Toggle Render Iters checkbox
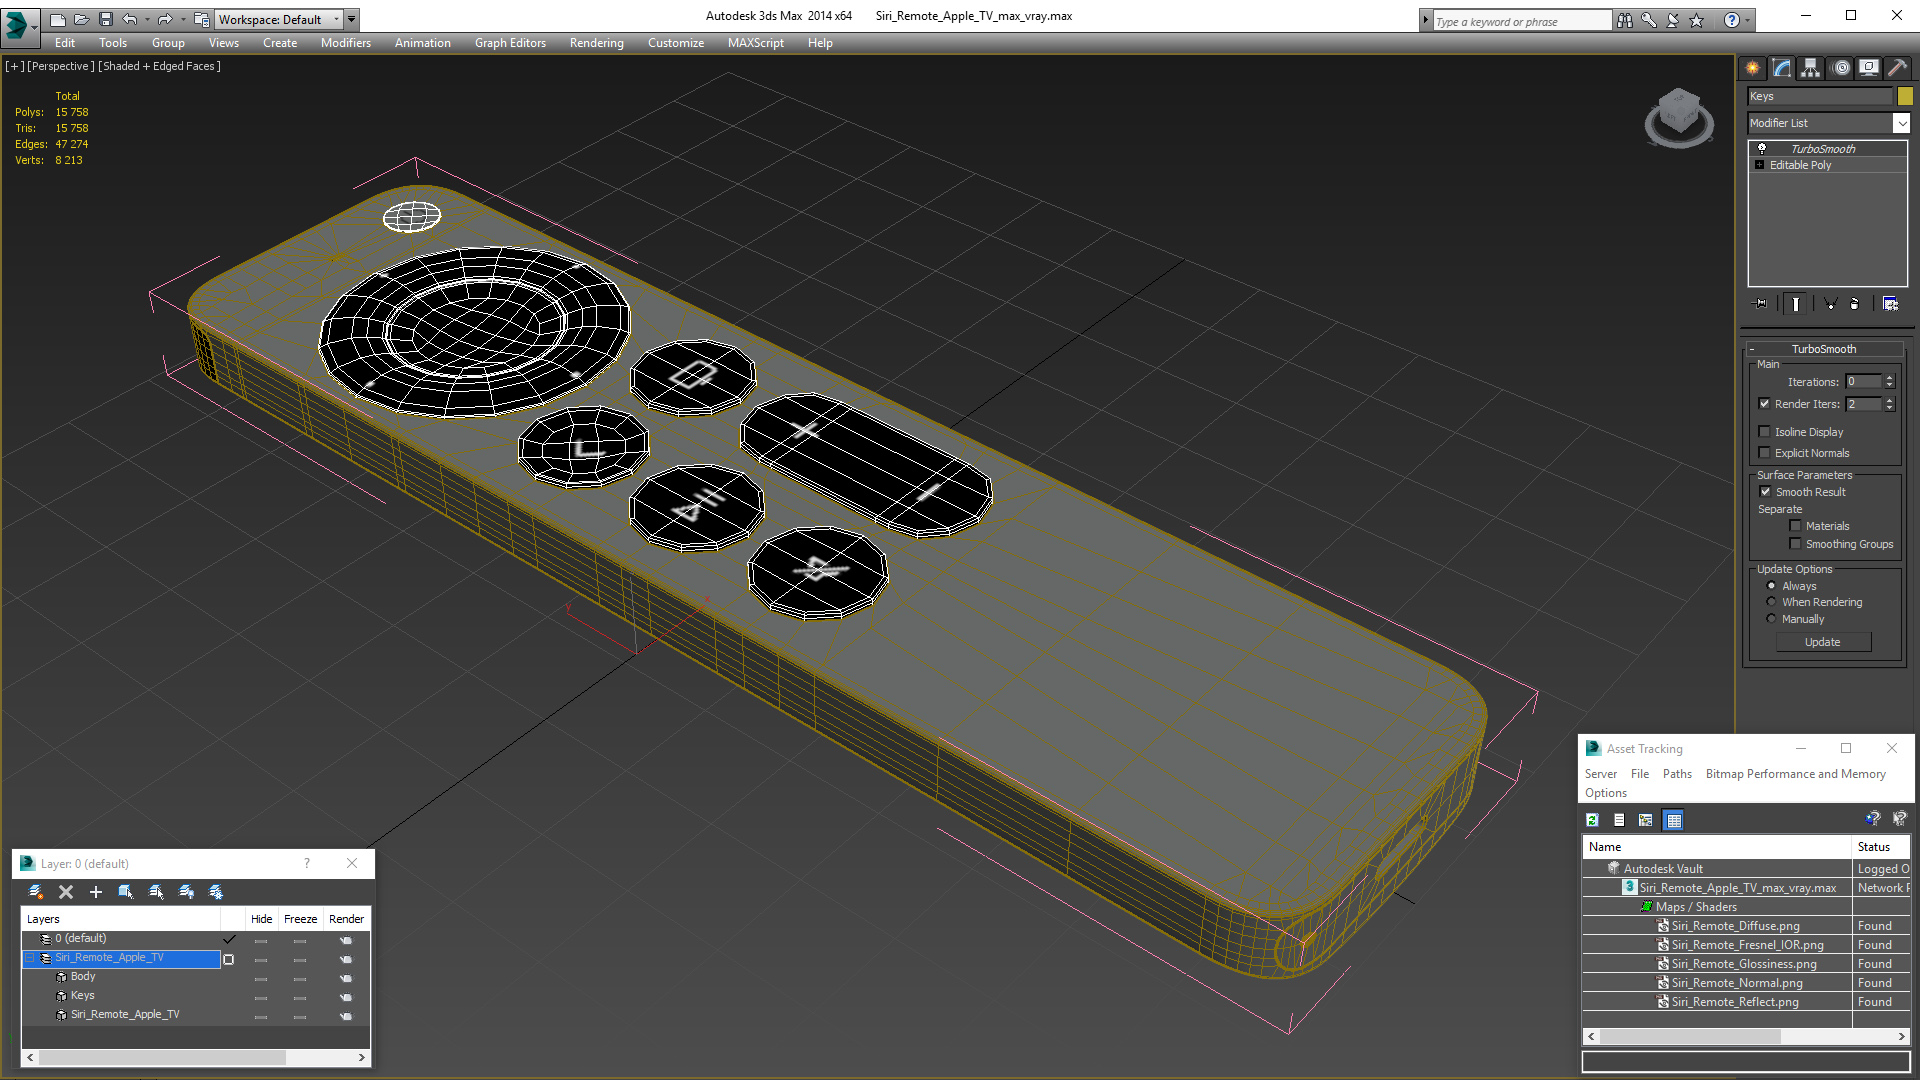The width and height of the screenshot is (1920, 1080). pos(1765,404)
